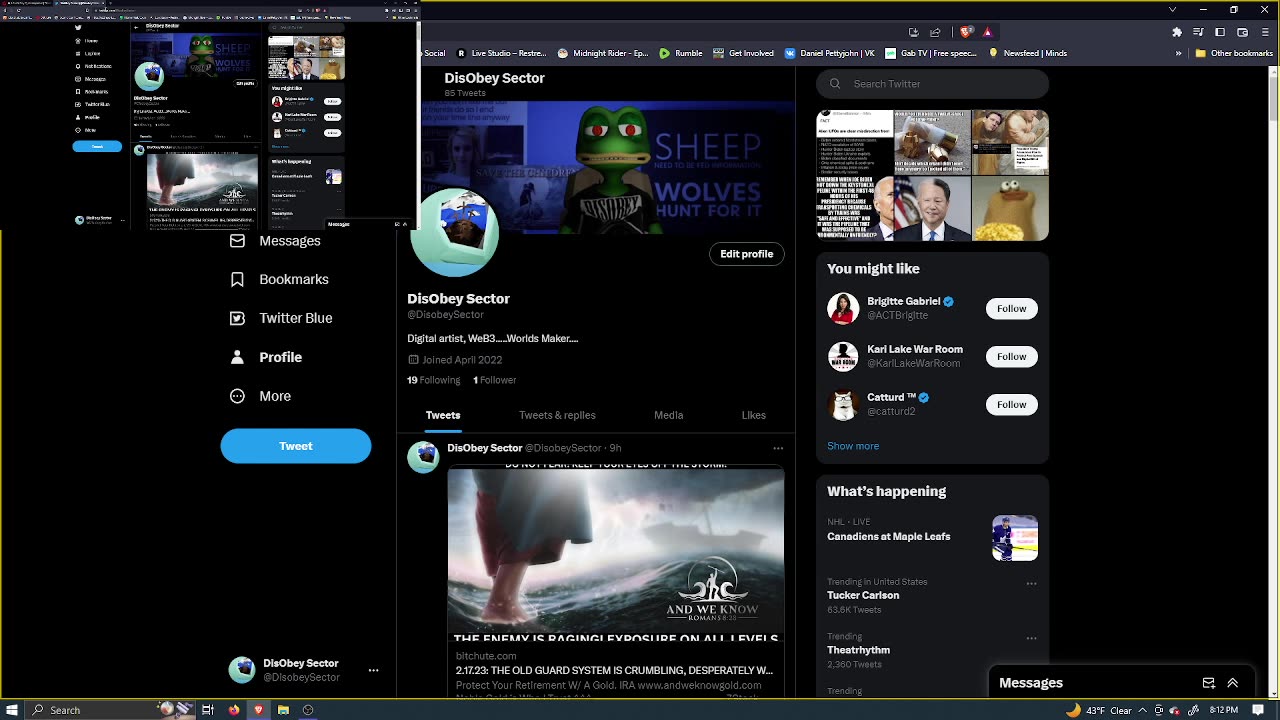Screen dimensions: 1280x720
Task: Show hidden system tray icons
Action: pyautogui.click(x=1143, y=710)
